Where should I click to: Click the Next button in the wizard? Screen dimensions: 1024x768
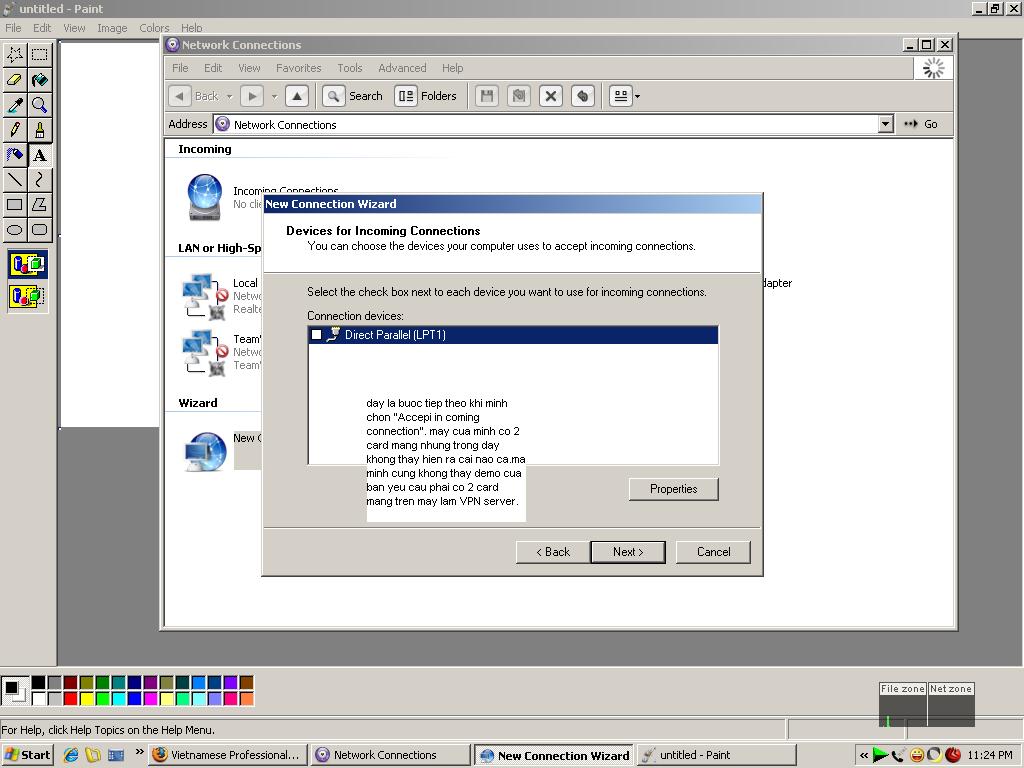(x=627, y=552)
